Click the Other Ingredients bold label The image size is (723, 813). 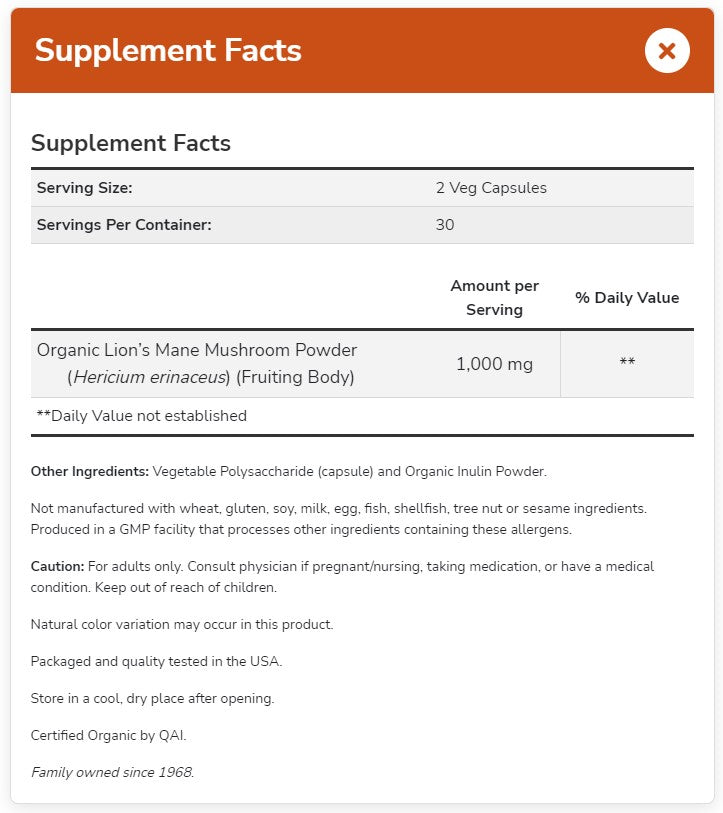click(90, 471)
